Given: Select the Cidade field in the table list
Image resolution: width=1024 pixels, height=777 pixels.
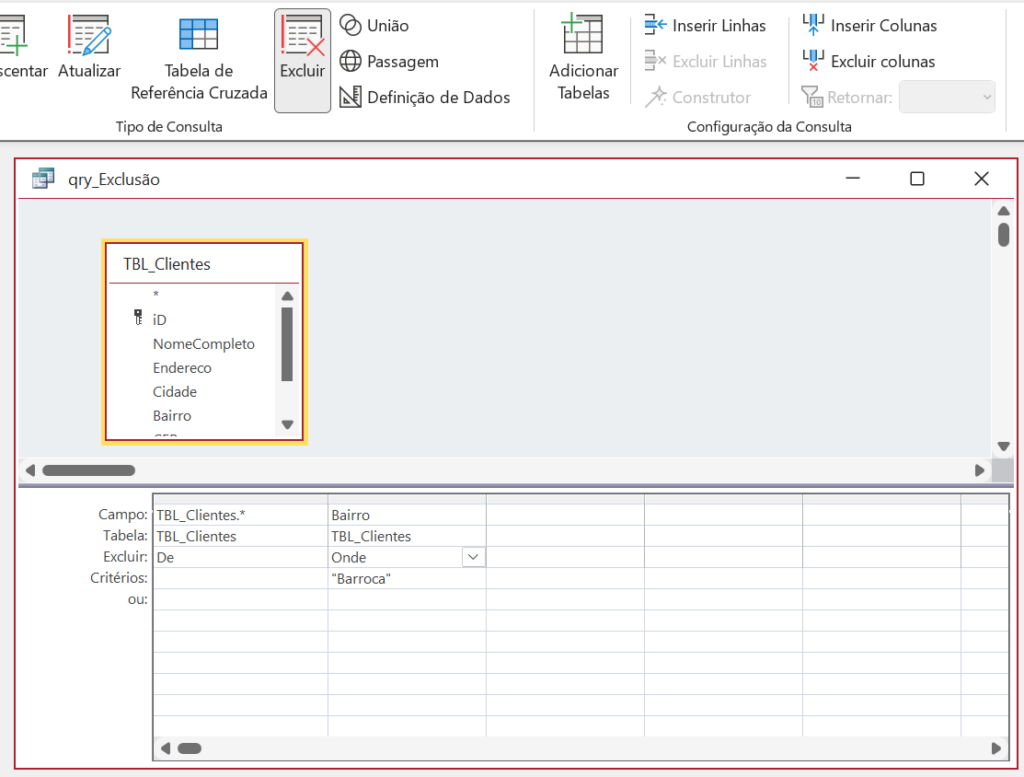Looking at the screenshot, I should click(175, 392).
